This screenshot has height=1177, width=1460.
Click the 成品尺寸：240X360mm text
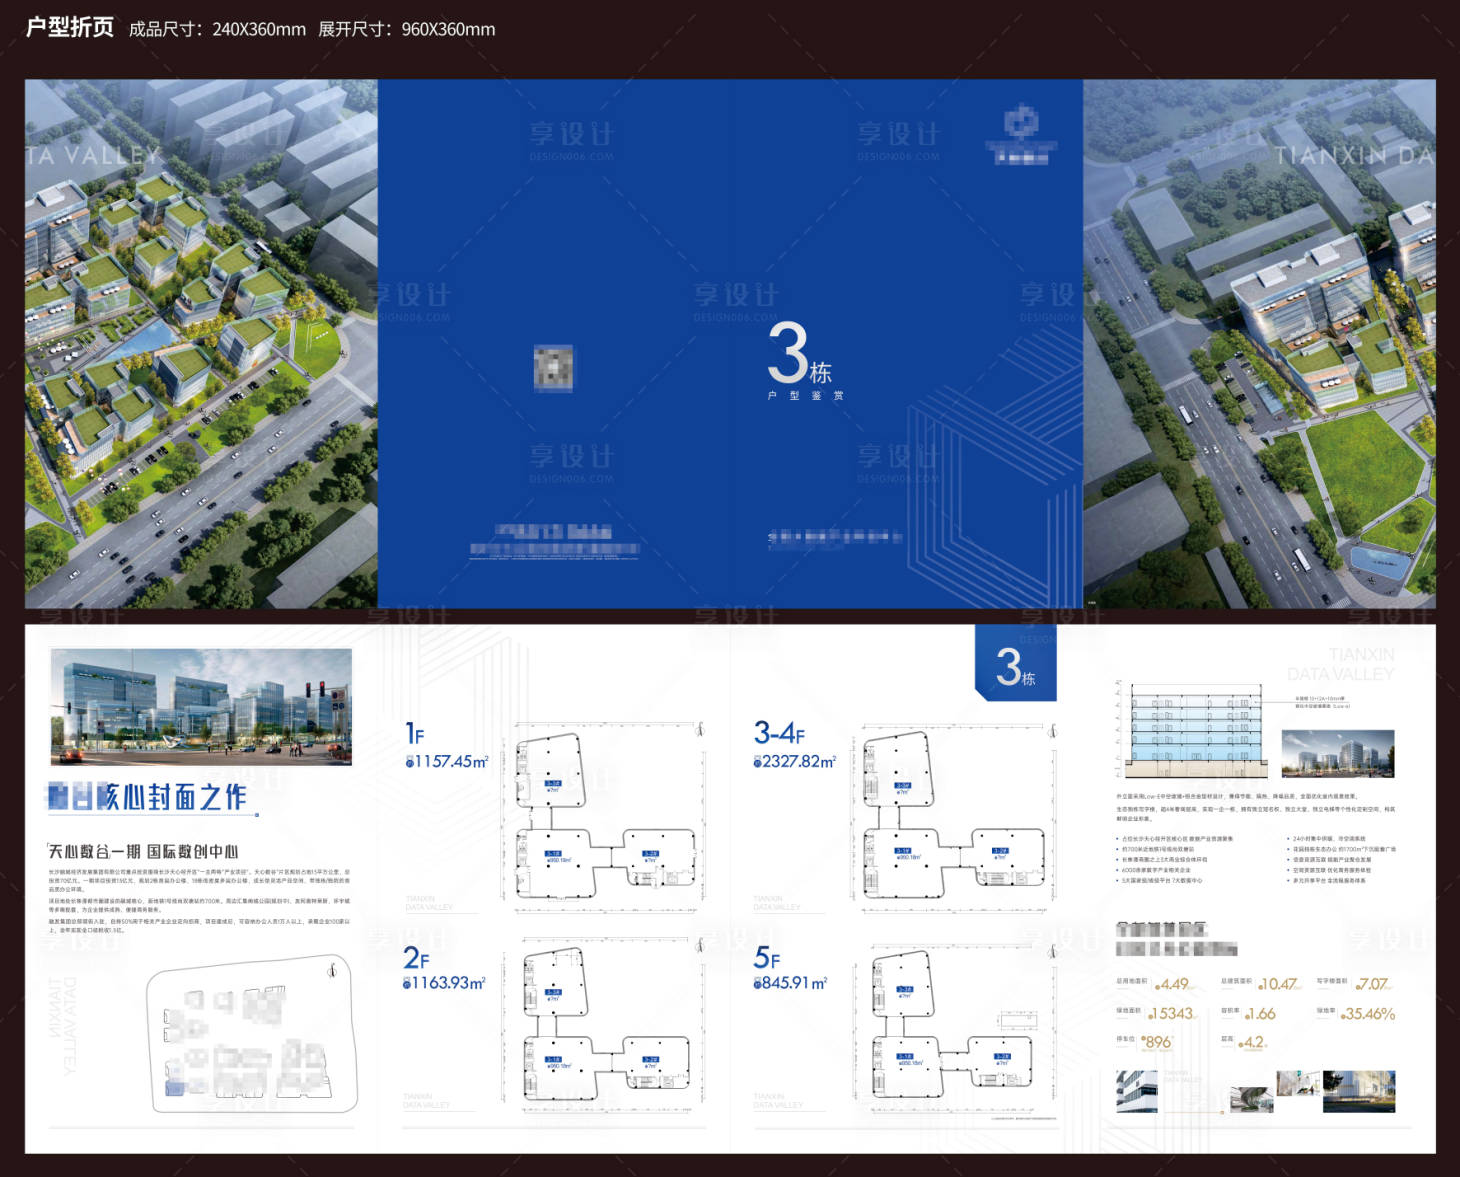217,29
